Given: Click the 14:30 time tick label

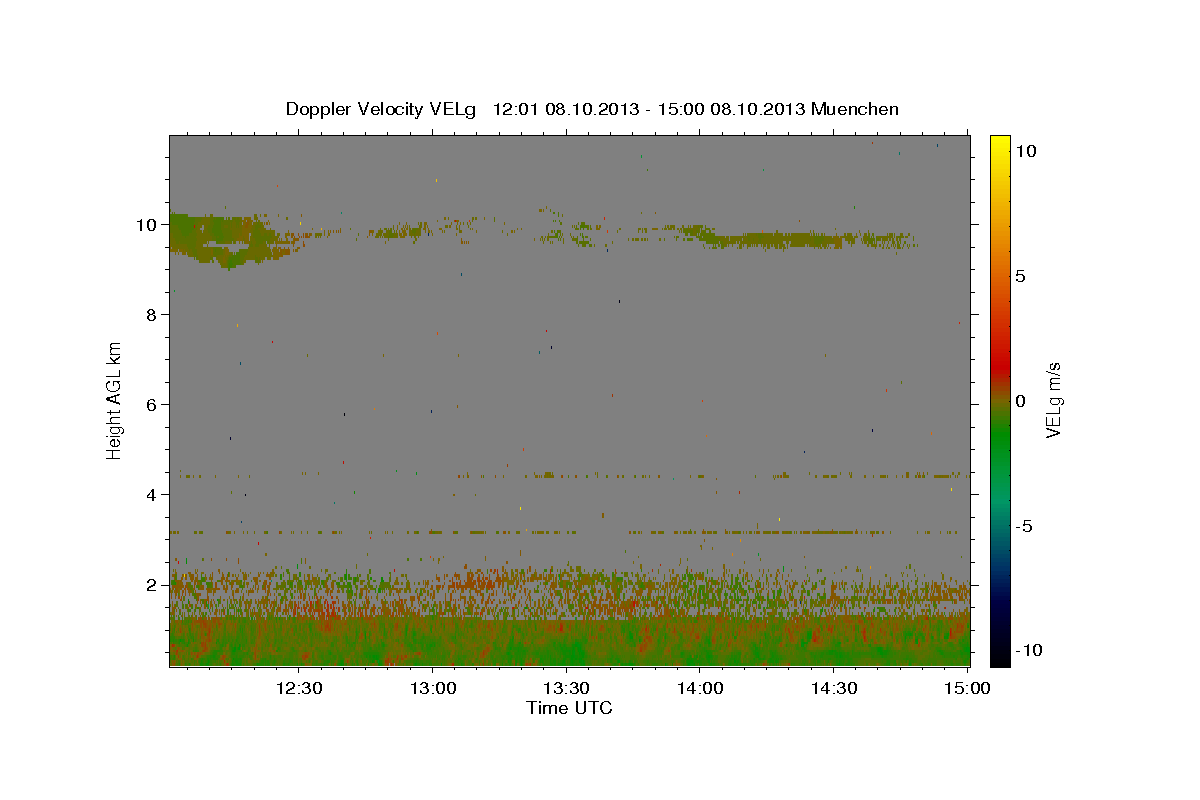Looking at the screenshot, I should tap(835, 689).
